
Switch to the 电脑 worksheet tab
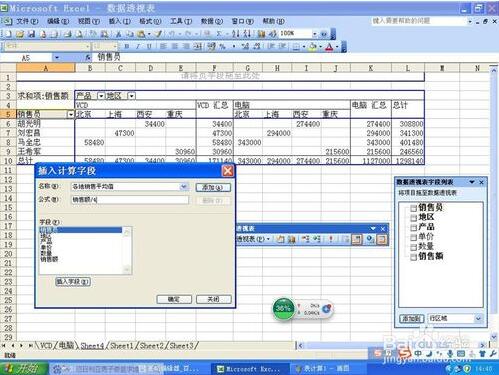click(66, 346)
